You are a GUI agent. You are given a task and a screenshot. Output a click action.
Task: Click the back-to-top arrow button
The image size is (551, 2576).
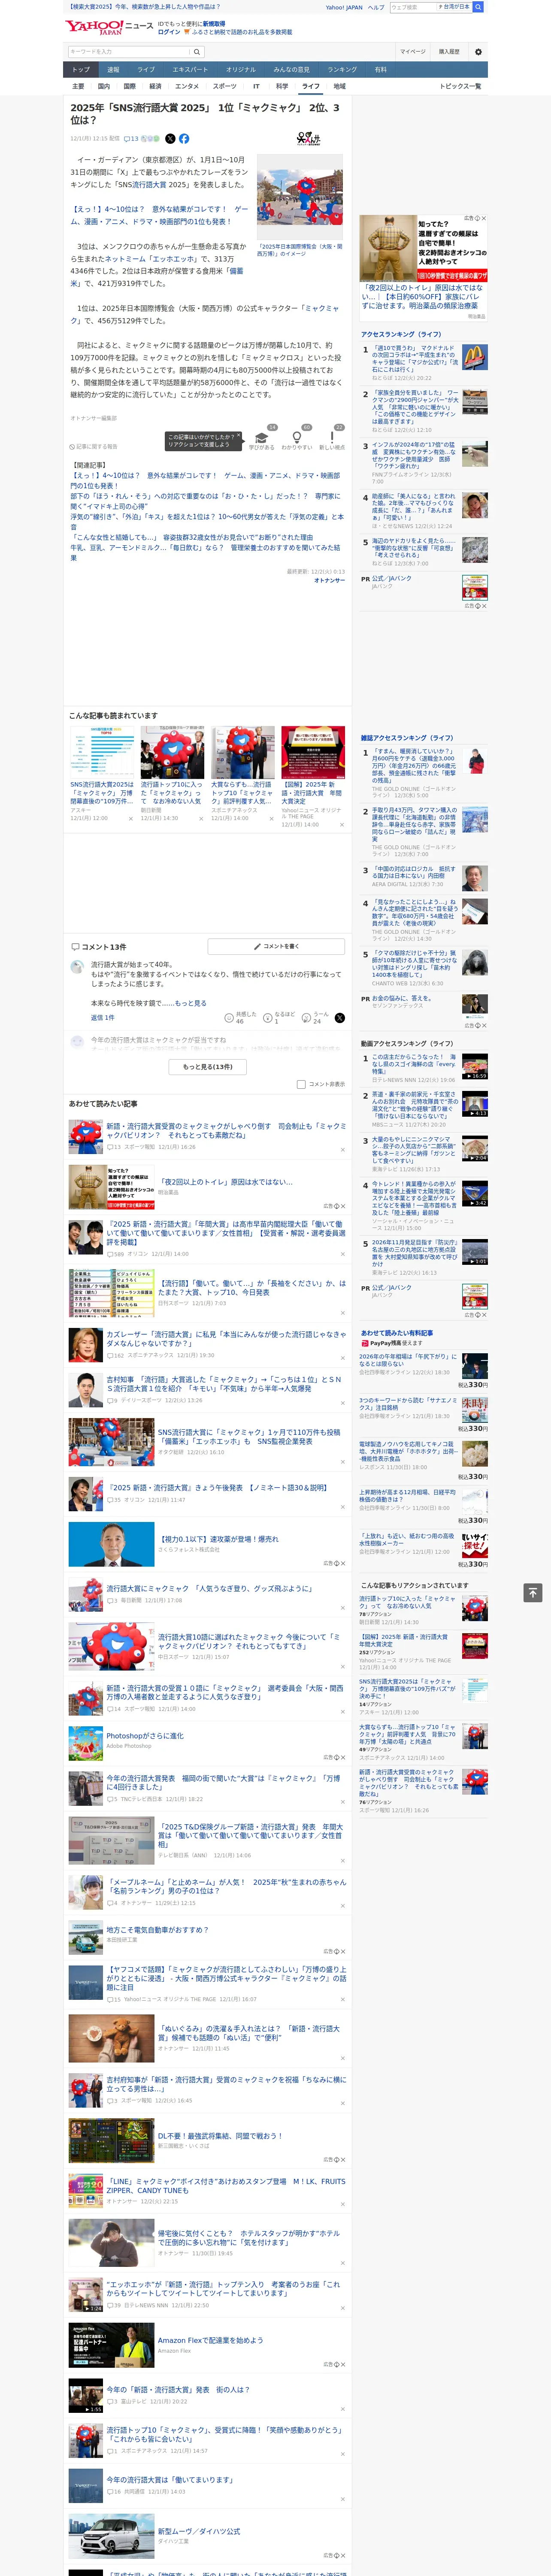(x=533, y=1593)
